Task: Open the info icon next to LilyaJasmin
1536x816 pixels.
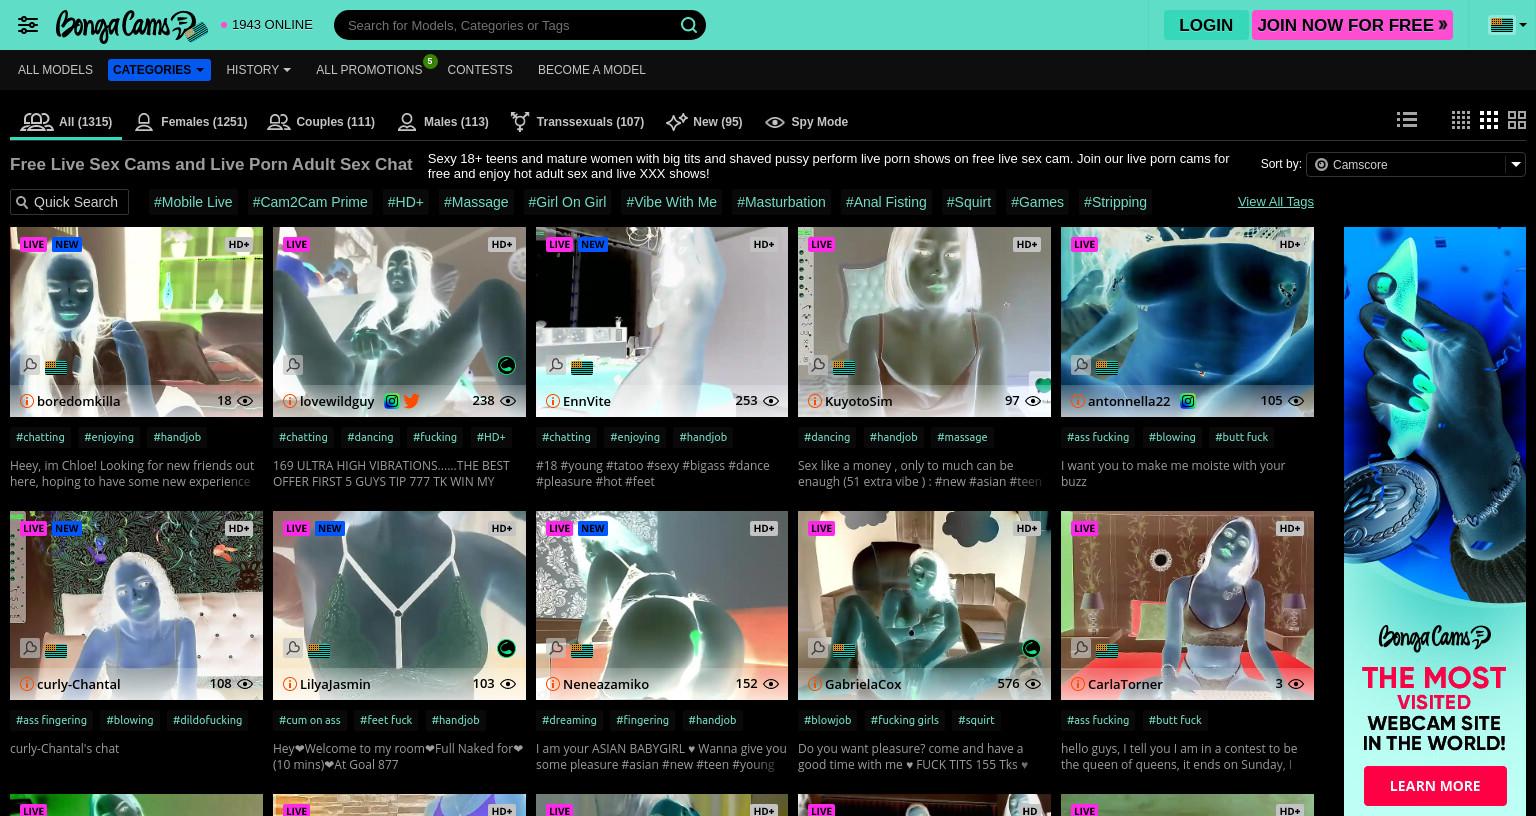Action: coord(289,684)
